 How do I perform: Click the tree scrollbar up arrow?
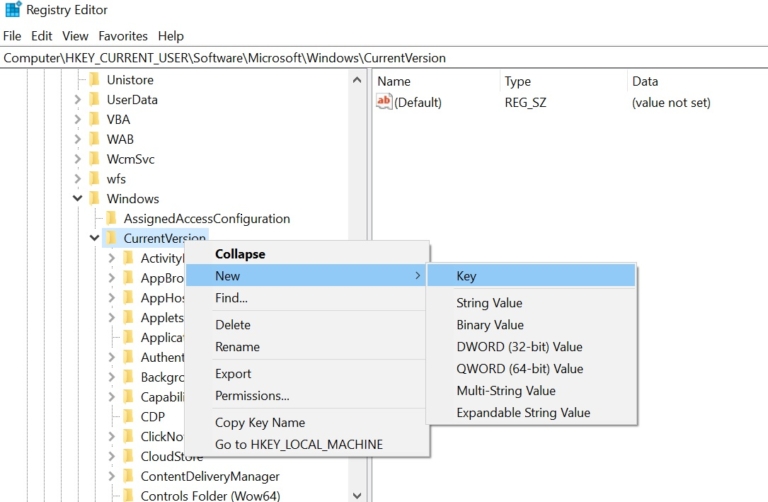(357, 80)
